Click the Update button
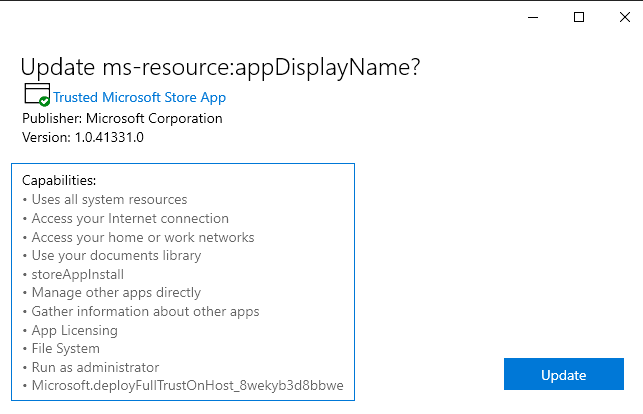The height and width of the screenshot is (414, 643). click(x=563, y=374)
